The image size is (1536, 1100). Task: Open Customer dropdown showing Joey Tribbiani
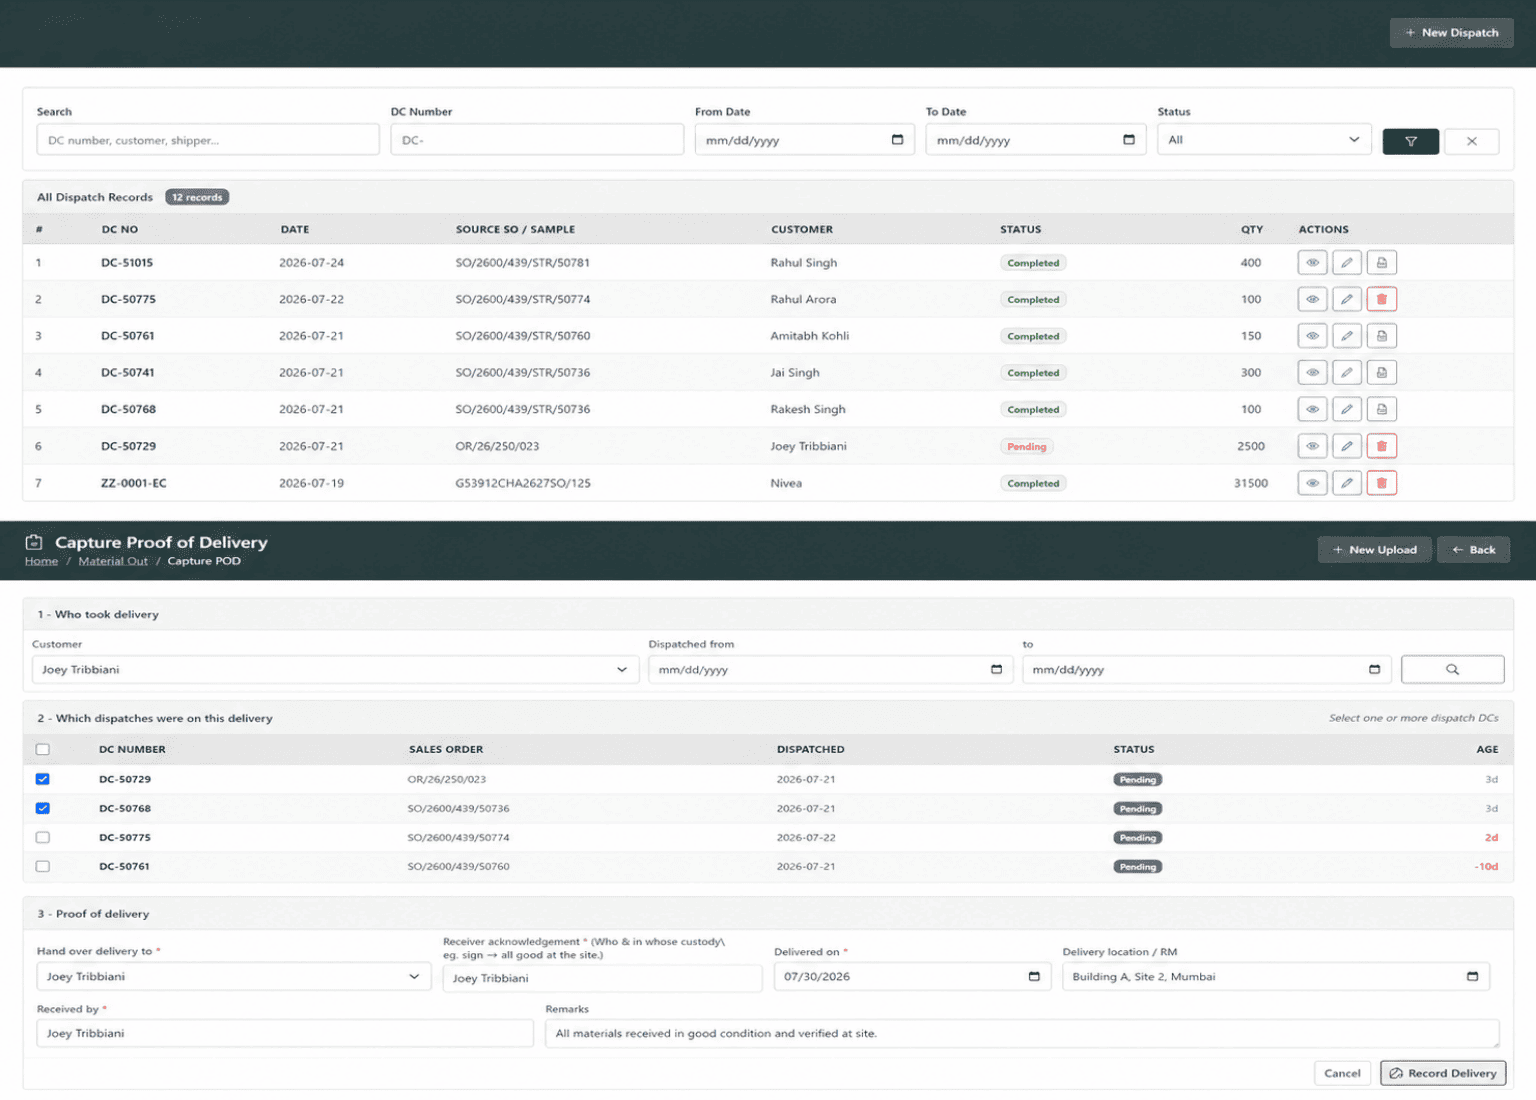tap(334, 669)
